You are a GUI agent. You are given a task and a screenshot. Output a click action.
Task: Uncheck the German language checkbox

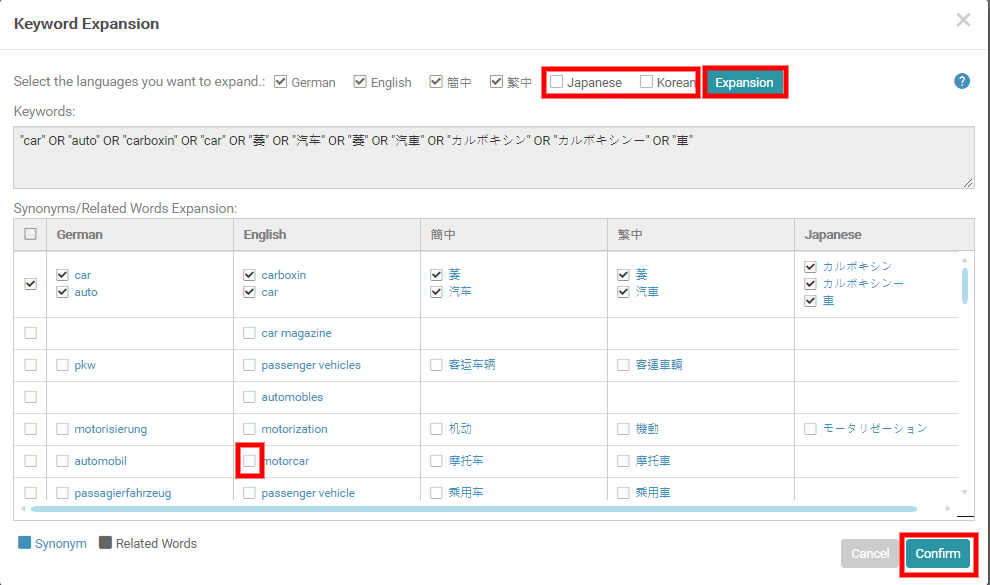click(x=281, y=81)
